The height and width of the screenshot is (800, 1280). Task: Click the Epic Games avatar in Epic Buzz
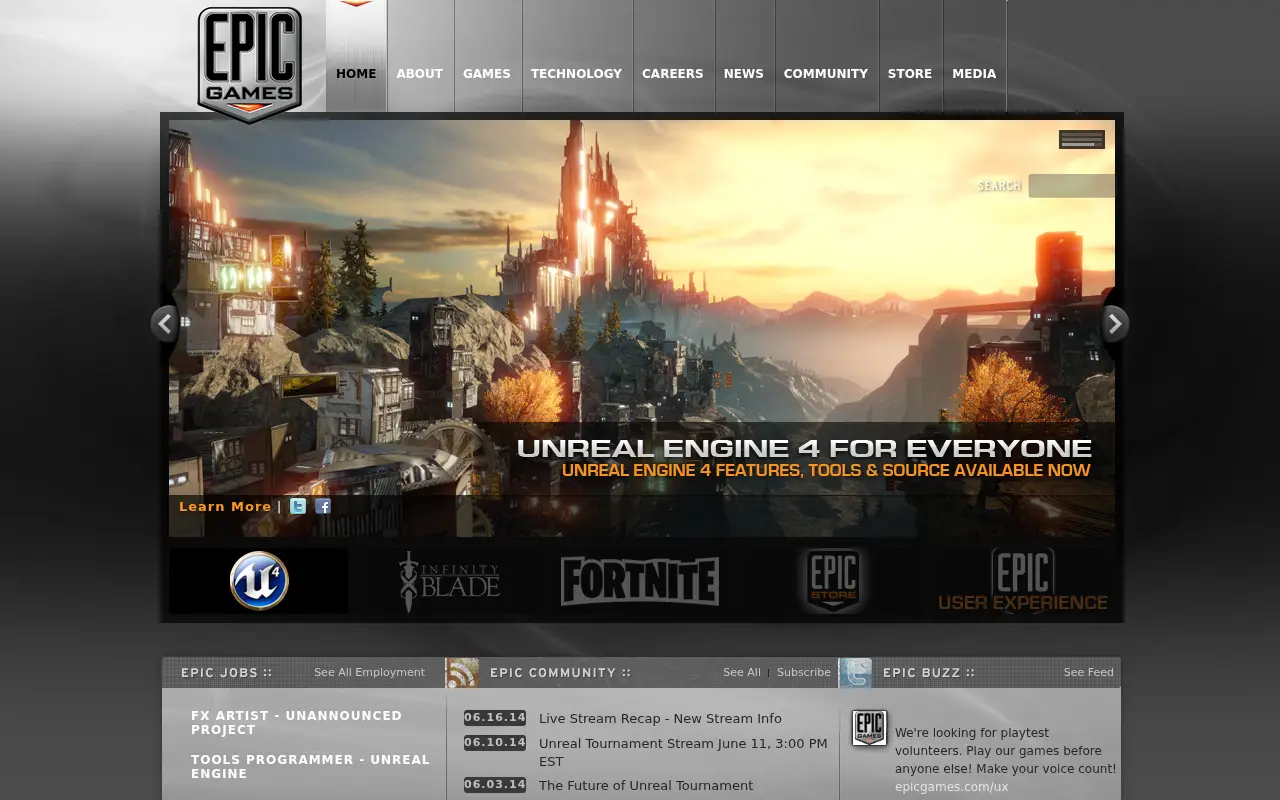click(x=869, y=728)
